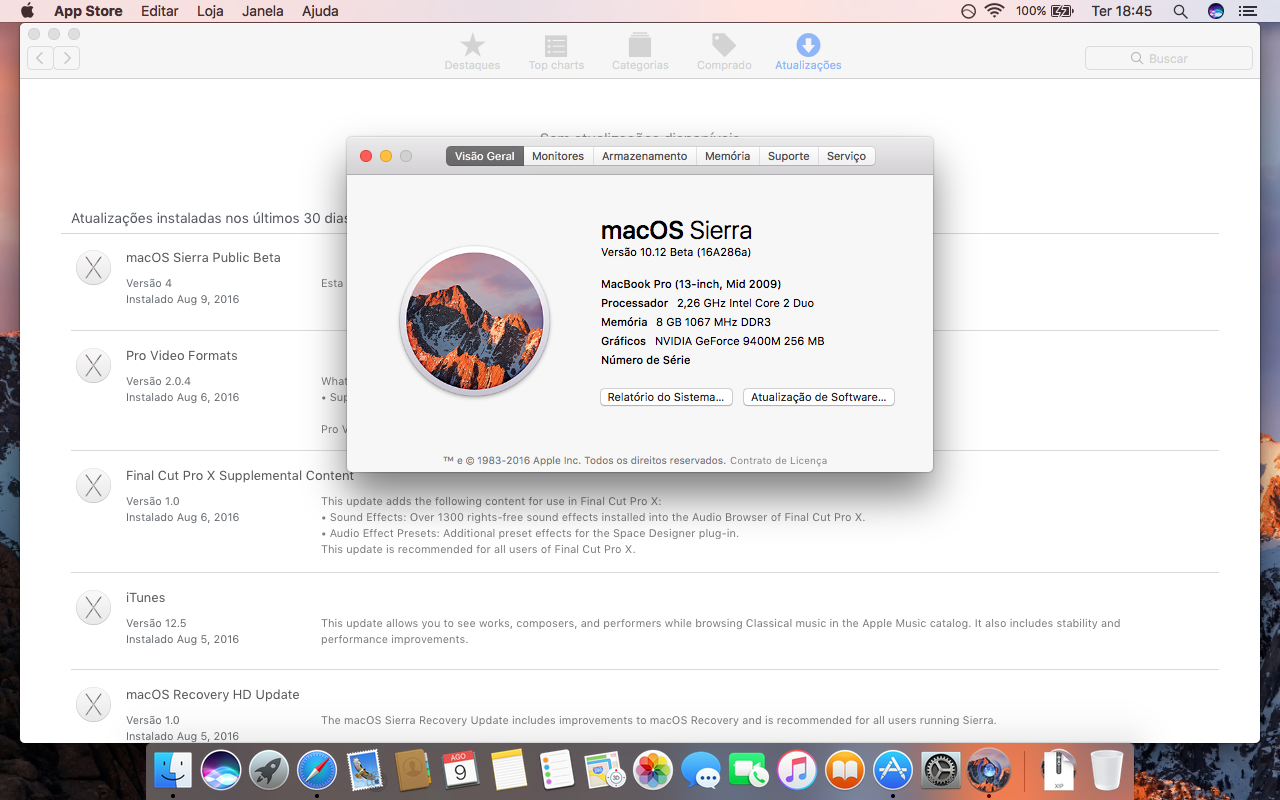Go forward with the App Store forward arrow
1280x800 pixels.
point(67,58)
